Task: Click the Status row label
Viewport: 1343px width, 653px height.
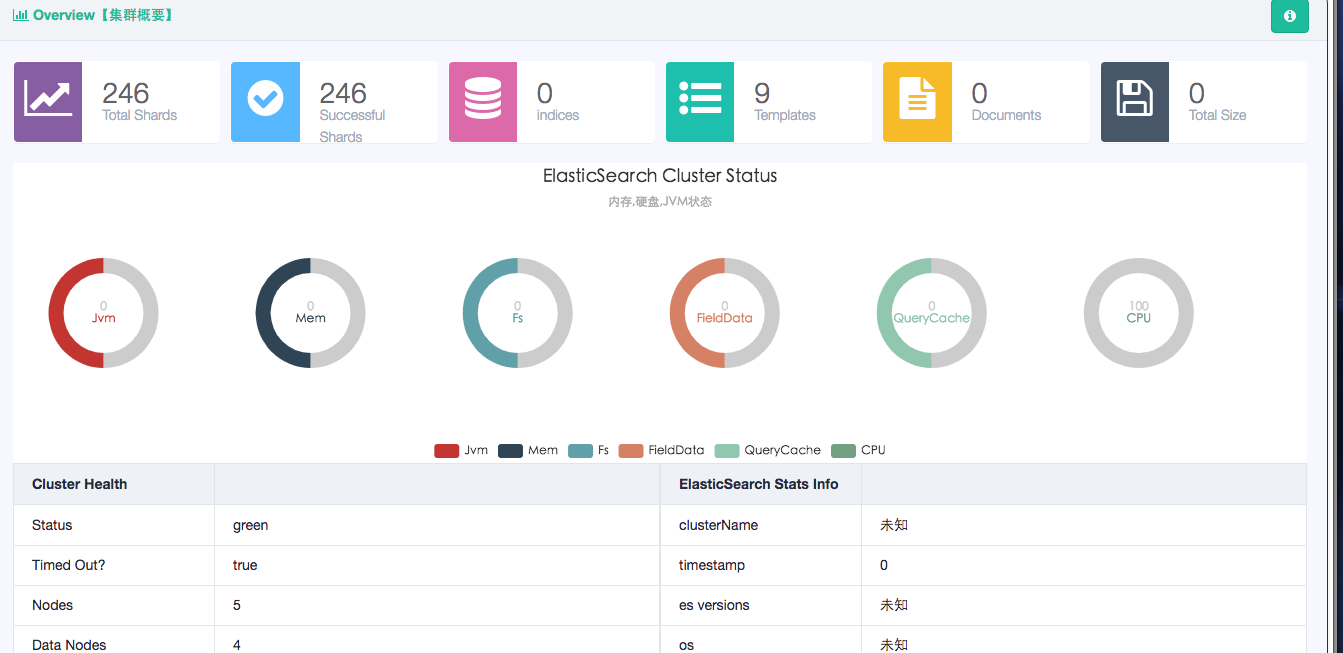Action: tap(52, 525)
